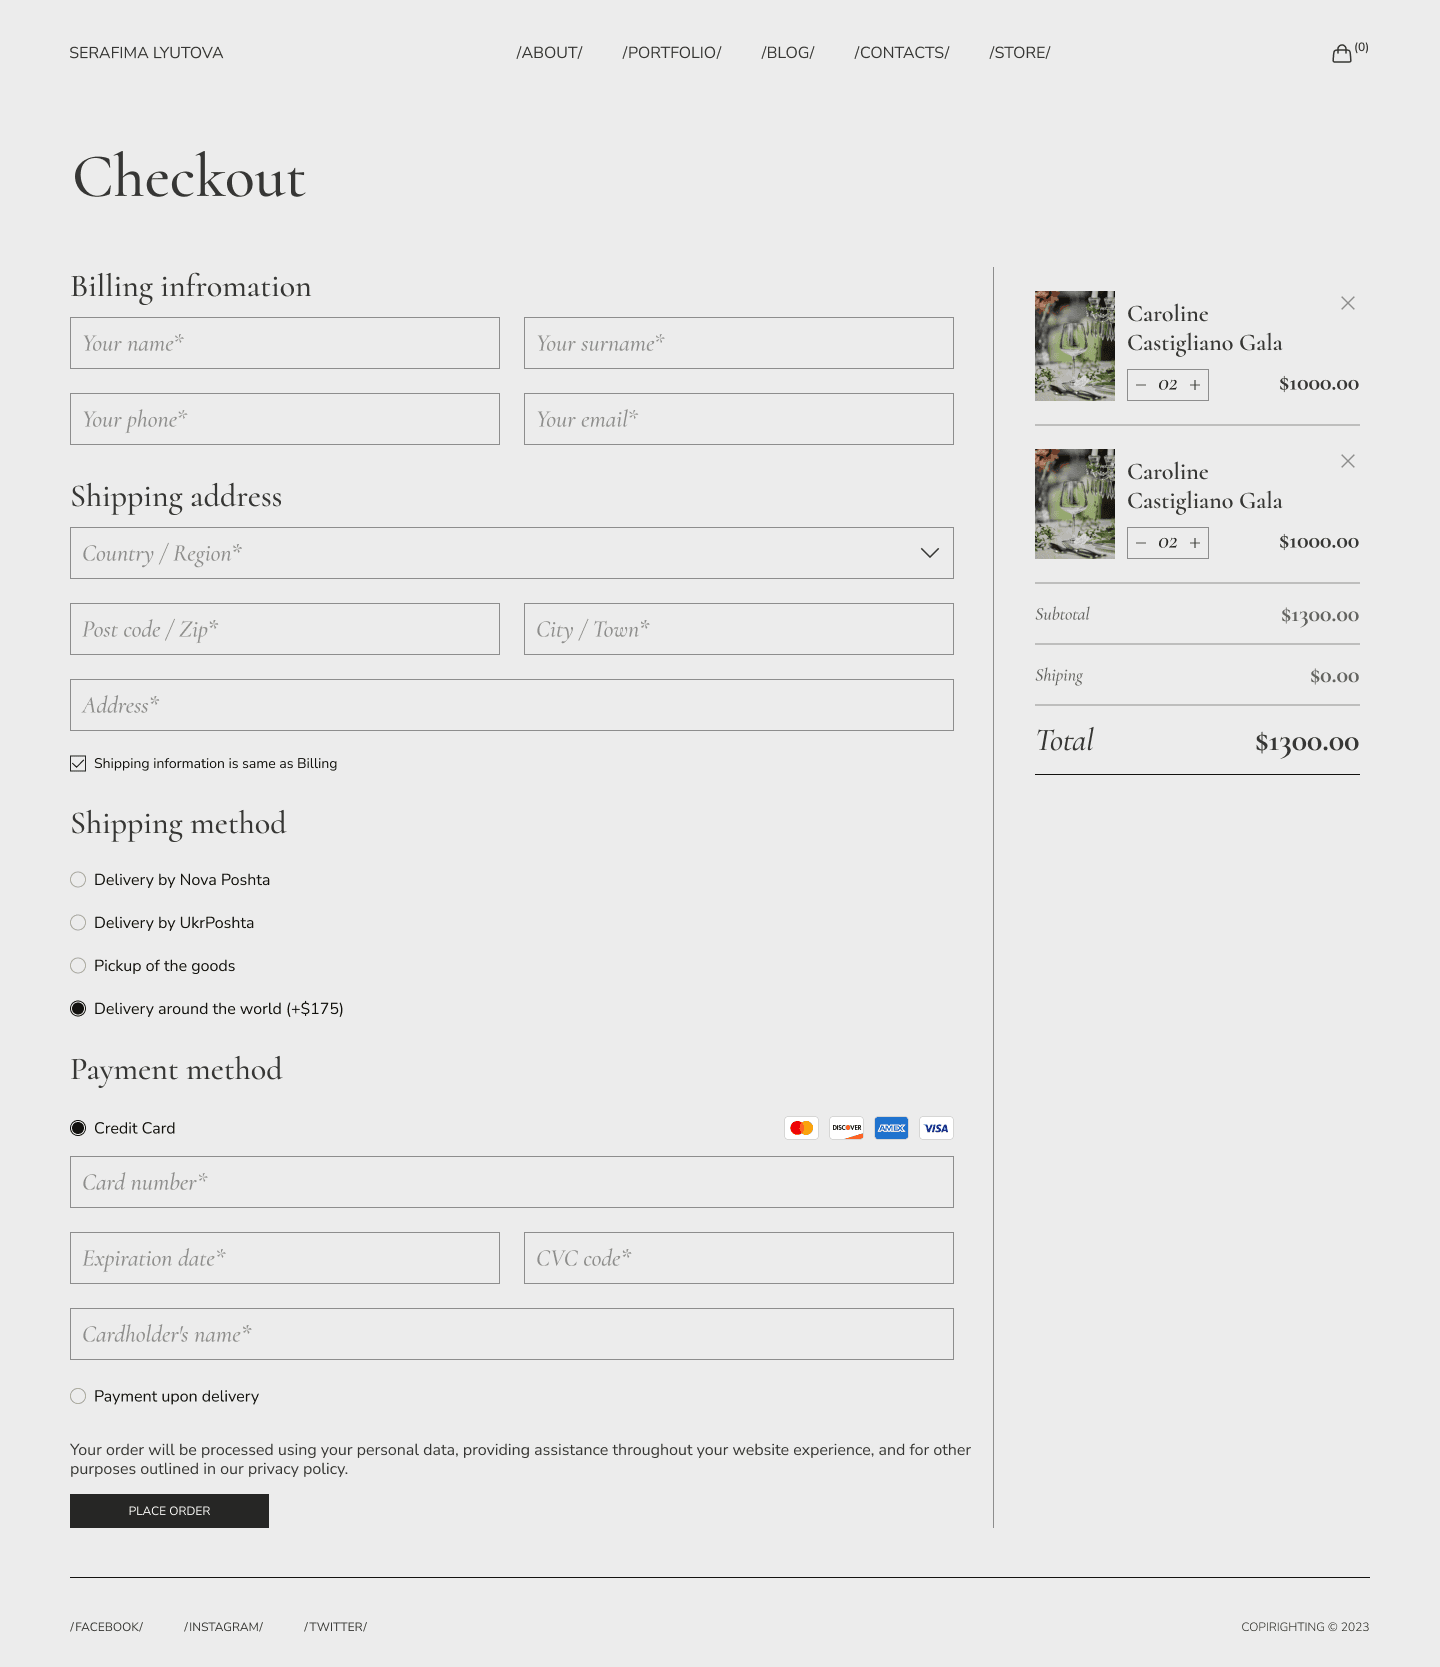Remove the first Caroline Castigliano Gala item
Viewport: 1440px width, 1667px height.
tap(1347, 303)
